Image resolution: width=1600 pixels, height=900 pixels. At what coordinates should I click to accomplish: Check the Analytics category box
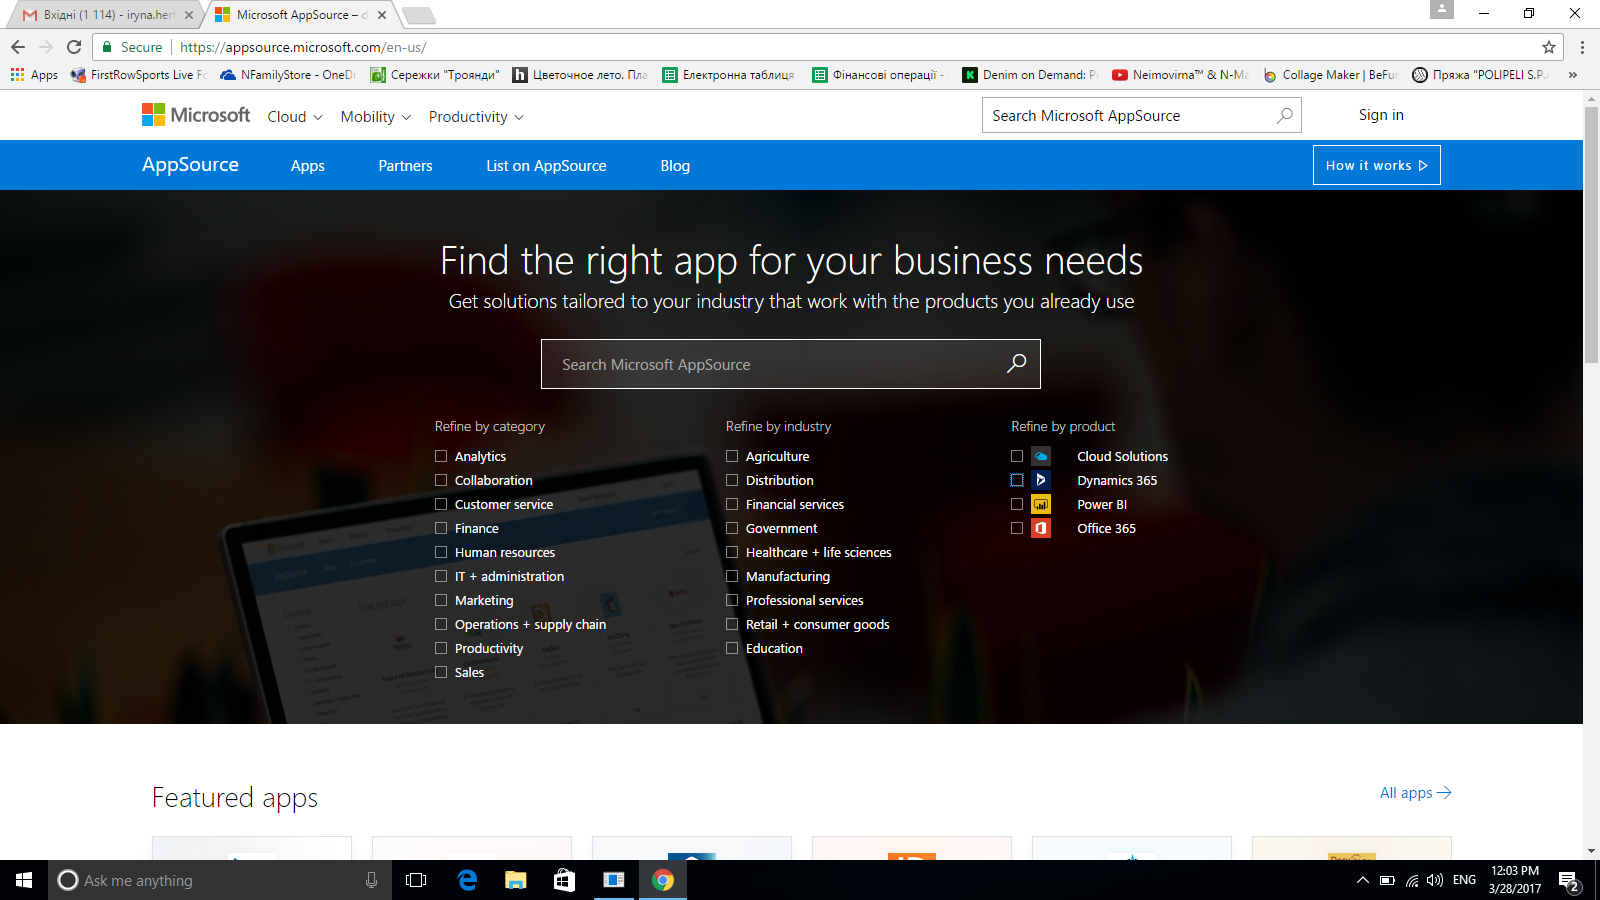tap(441, 456)
